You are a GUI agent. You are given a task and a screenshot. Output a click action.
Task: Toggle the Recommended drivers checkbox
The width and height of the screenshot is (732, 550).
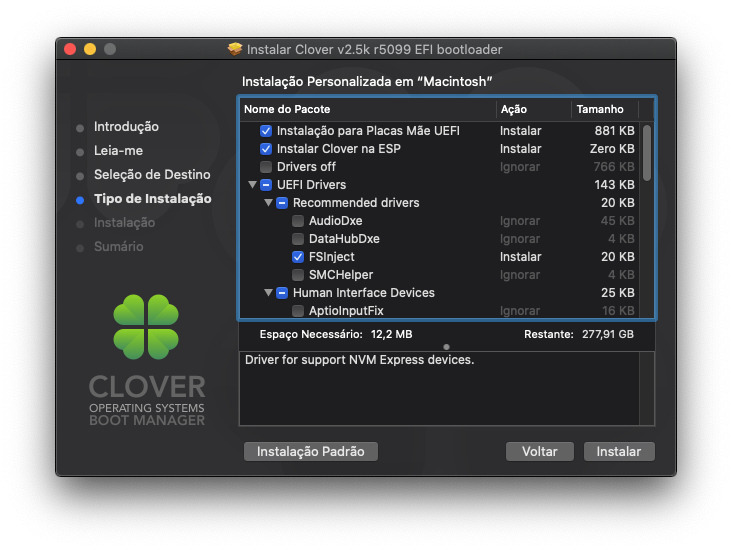tap(282, 203)
